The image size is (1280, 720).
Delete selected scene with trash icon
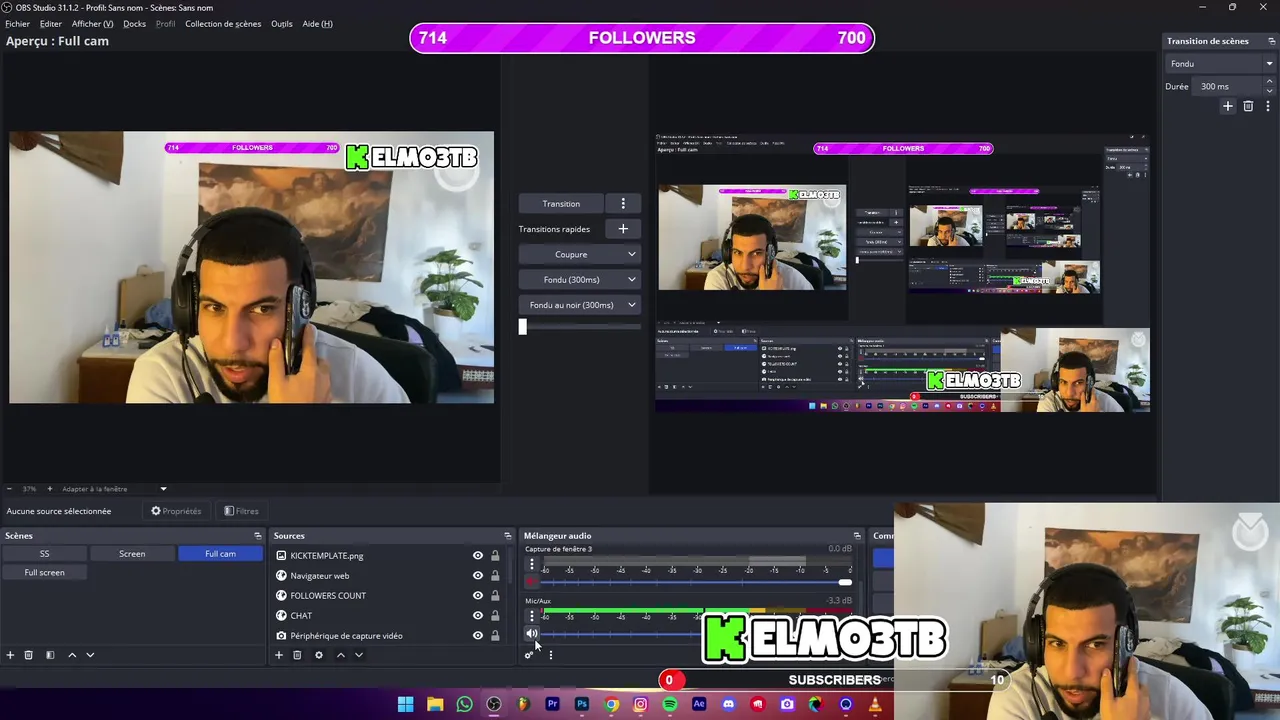(29, 655)
